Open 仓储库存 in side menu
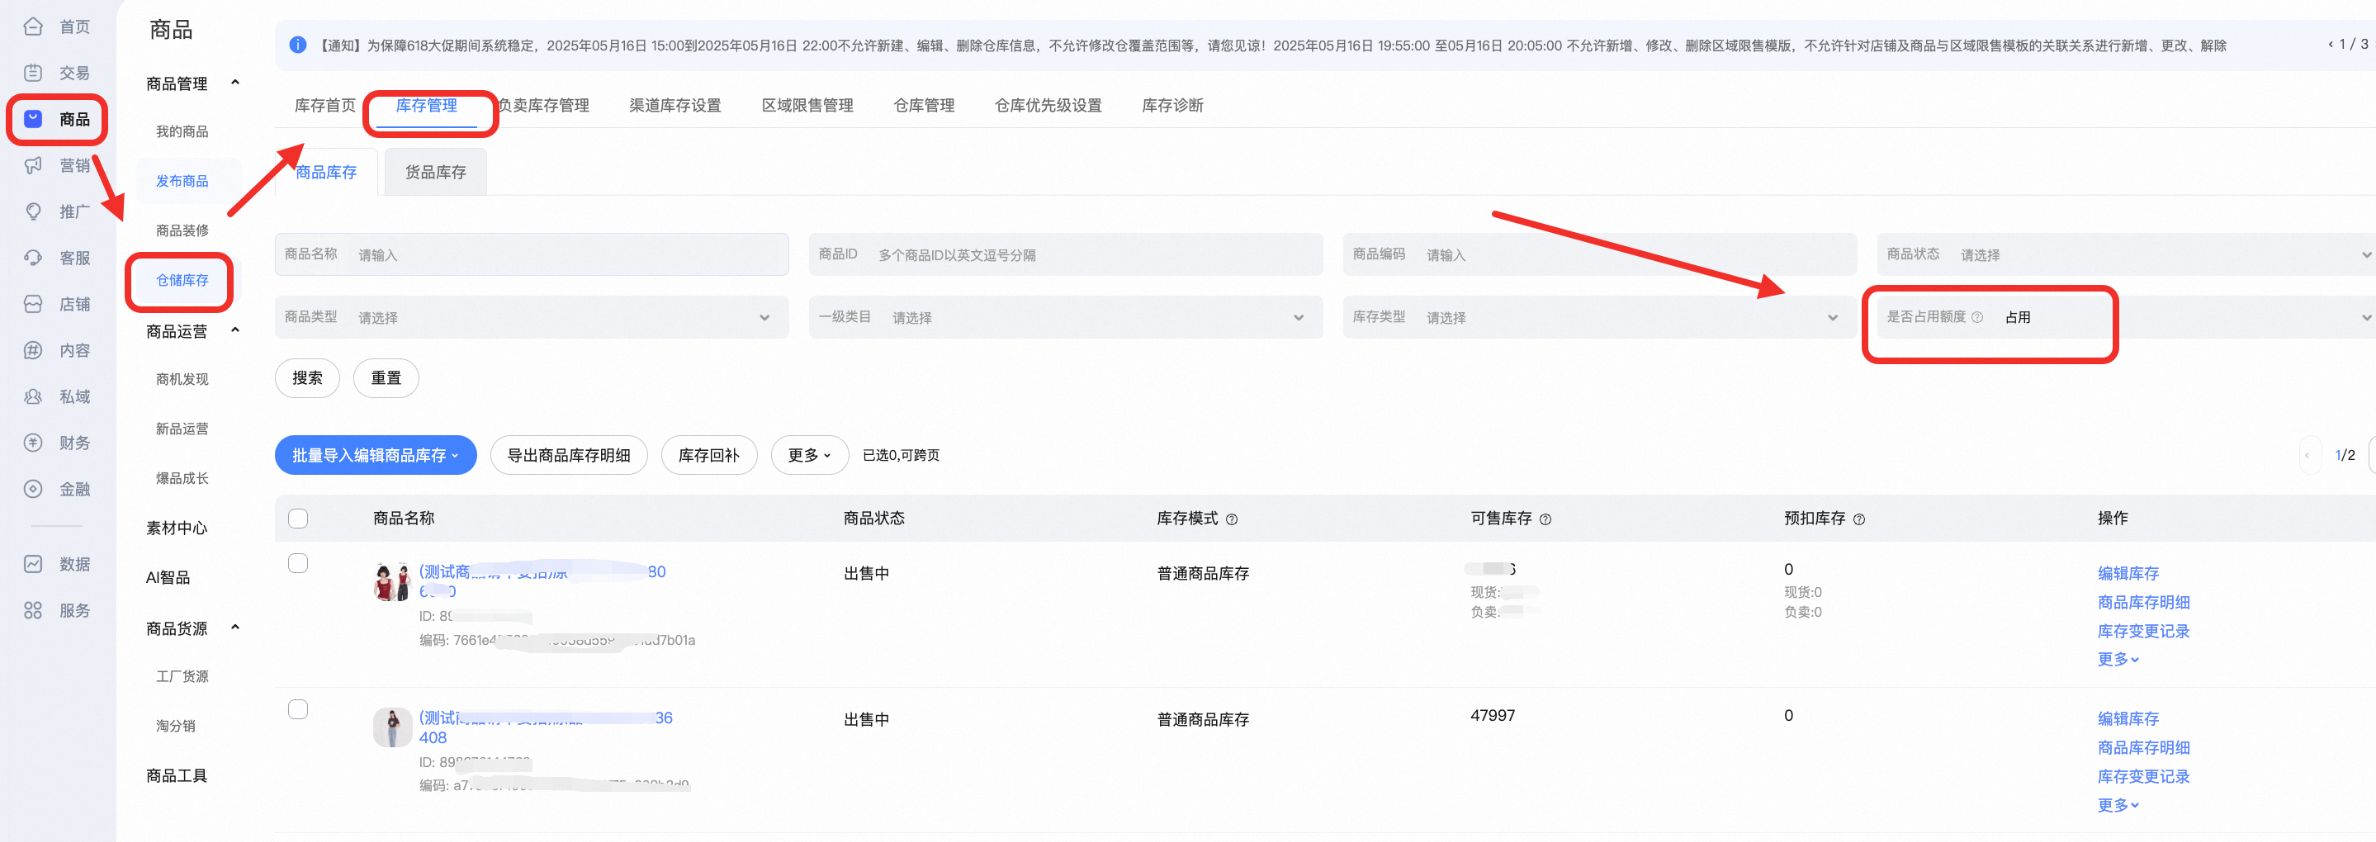2376x842 pixels. pyautogui.click(x=182, y=280)
